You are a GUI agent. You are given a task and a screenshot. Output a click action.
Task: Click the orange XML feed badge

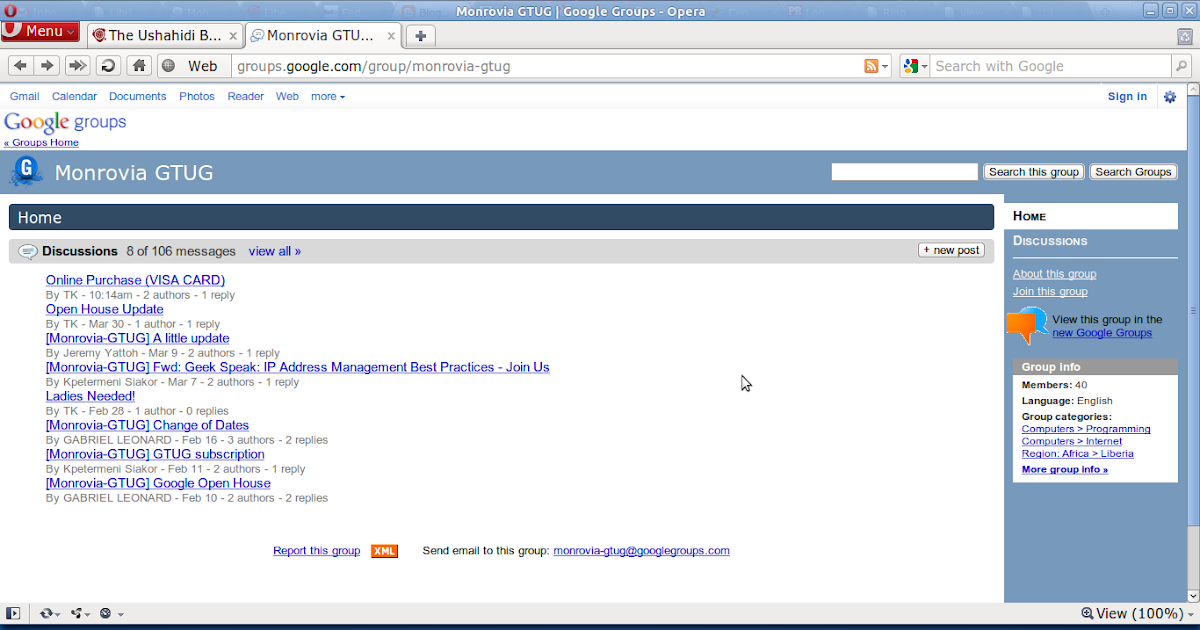(x=384, y=551)
